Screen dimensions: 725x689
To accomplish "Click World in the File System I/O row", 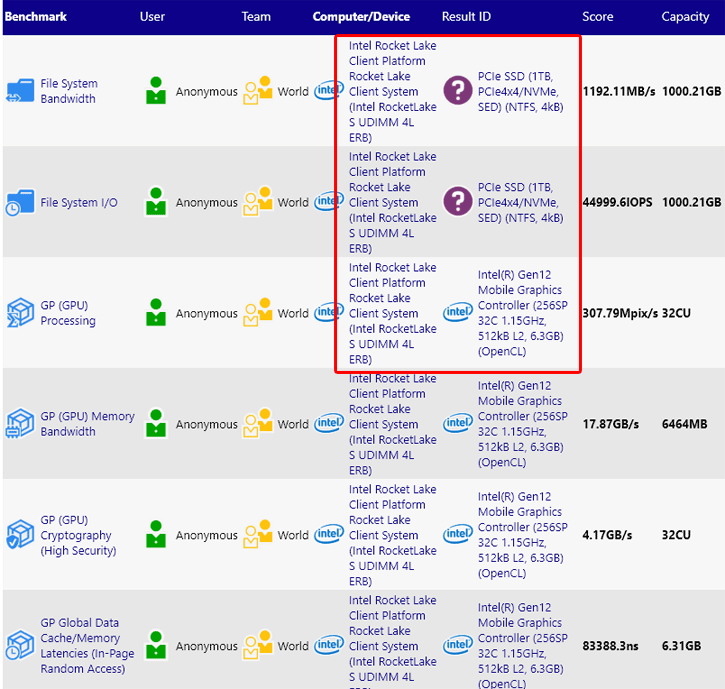I will [293, 203].
